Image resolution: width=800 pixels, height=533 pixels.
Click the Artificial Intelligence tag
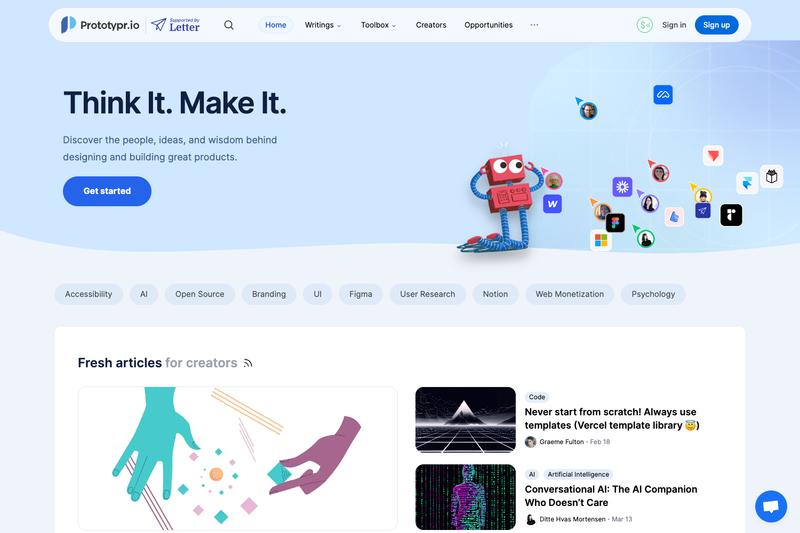click(578, 474)
